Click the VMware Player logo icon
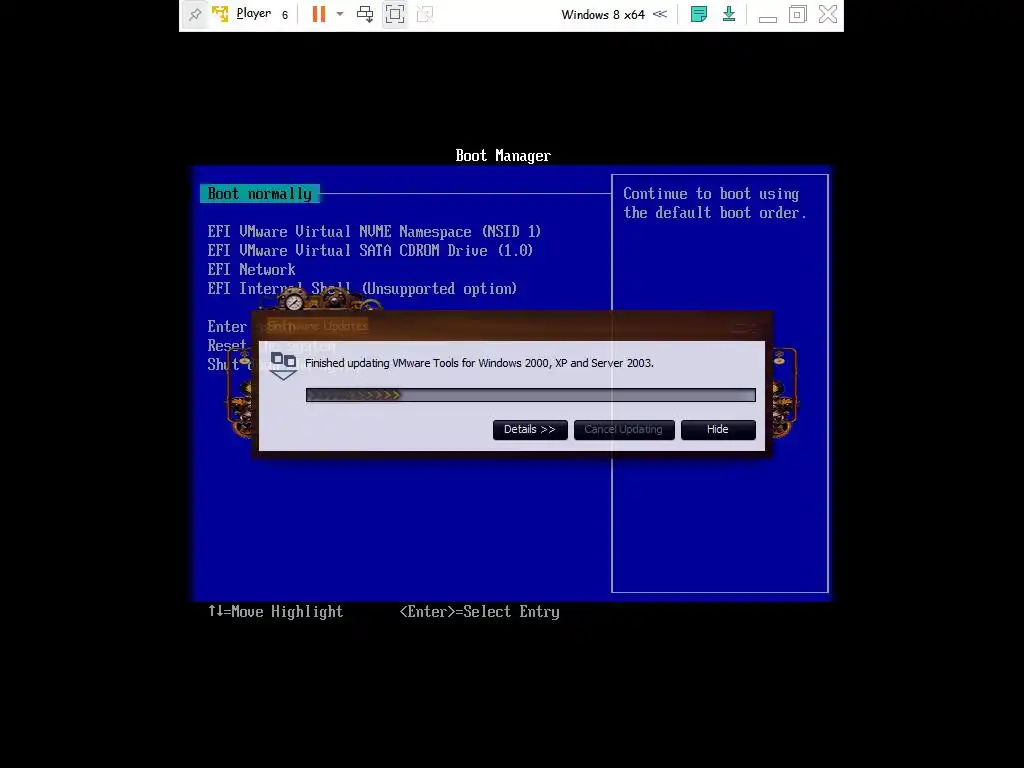The height and width of the screenshot is (768, 1024). click(220, 14)
